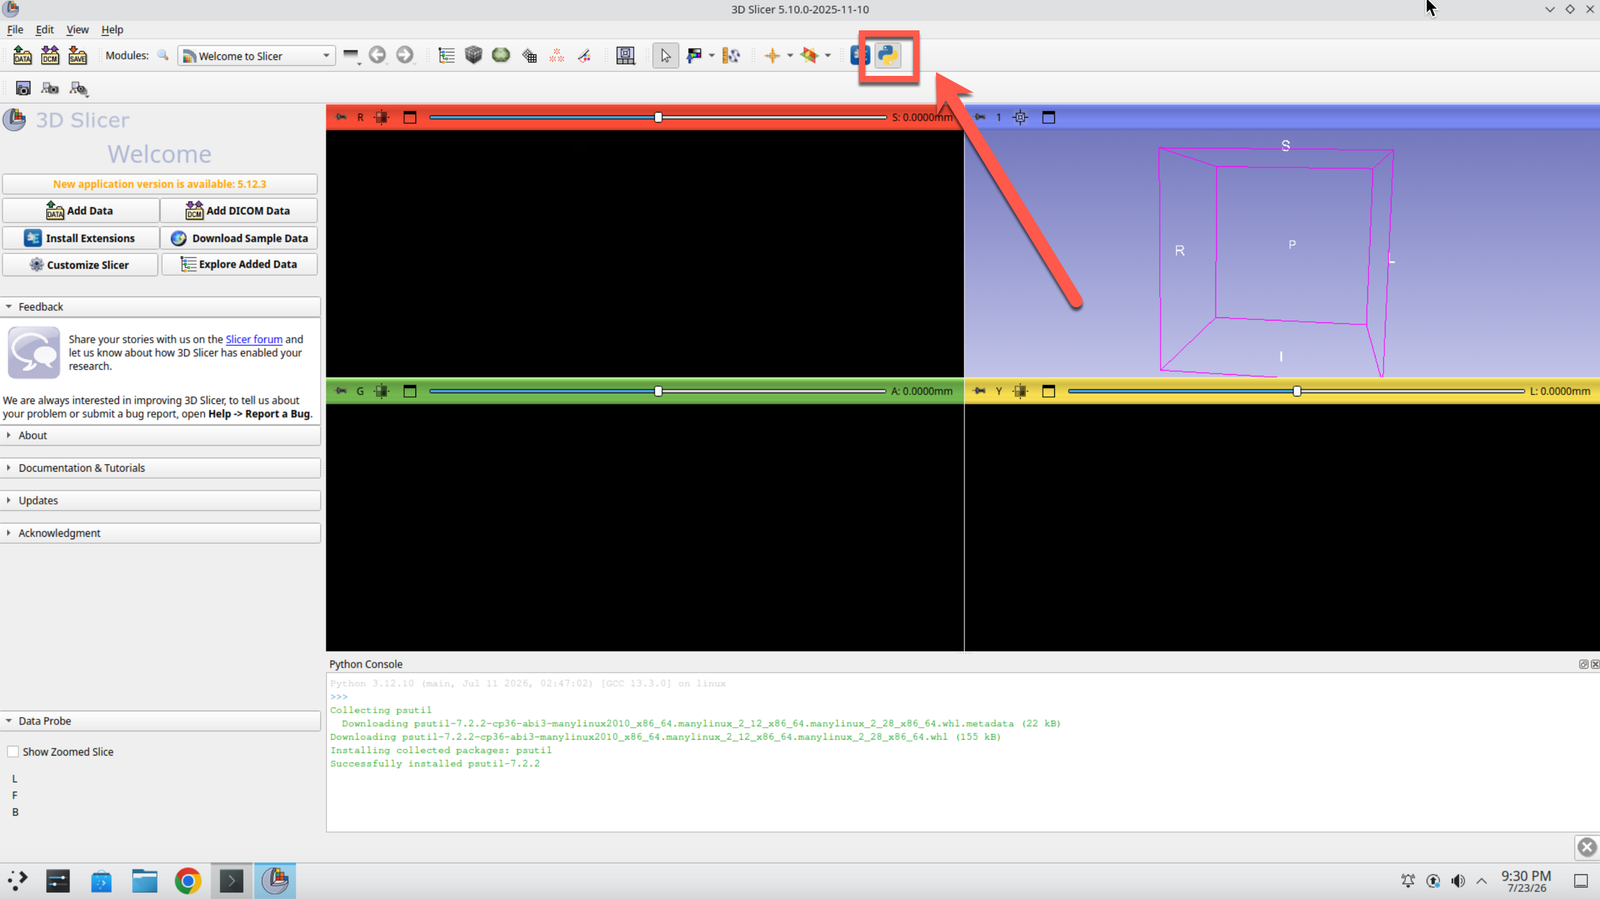The image size is (1600, 899).
Task: Go to next module with forward arrow
Action: pos(404,55)
